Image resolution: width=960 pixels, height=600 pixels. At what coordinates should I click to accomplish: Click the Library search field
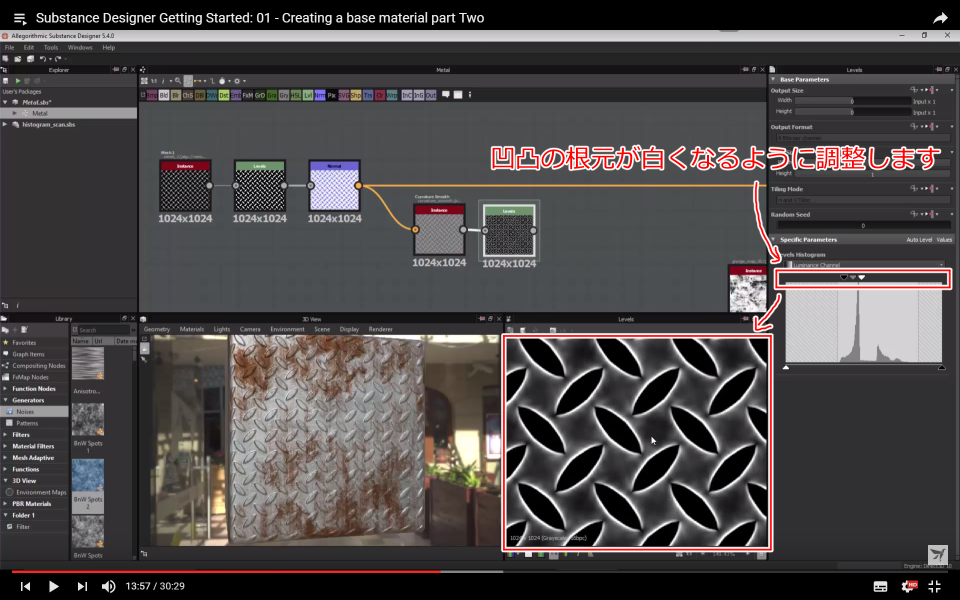pyautogui.click(x=102, y=330)
